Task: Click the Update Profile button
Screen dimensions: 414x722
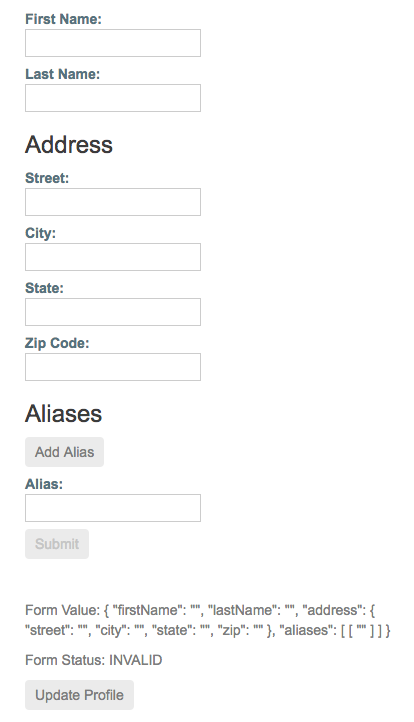Action: [79, 695]
